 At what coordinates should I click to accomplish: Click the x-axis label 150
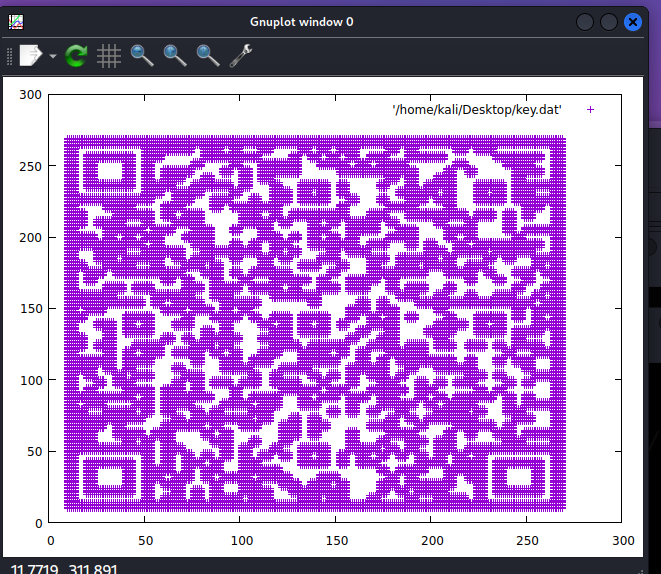coord(336,541)
